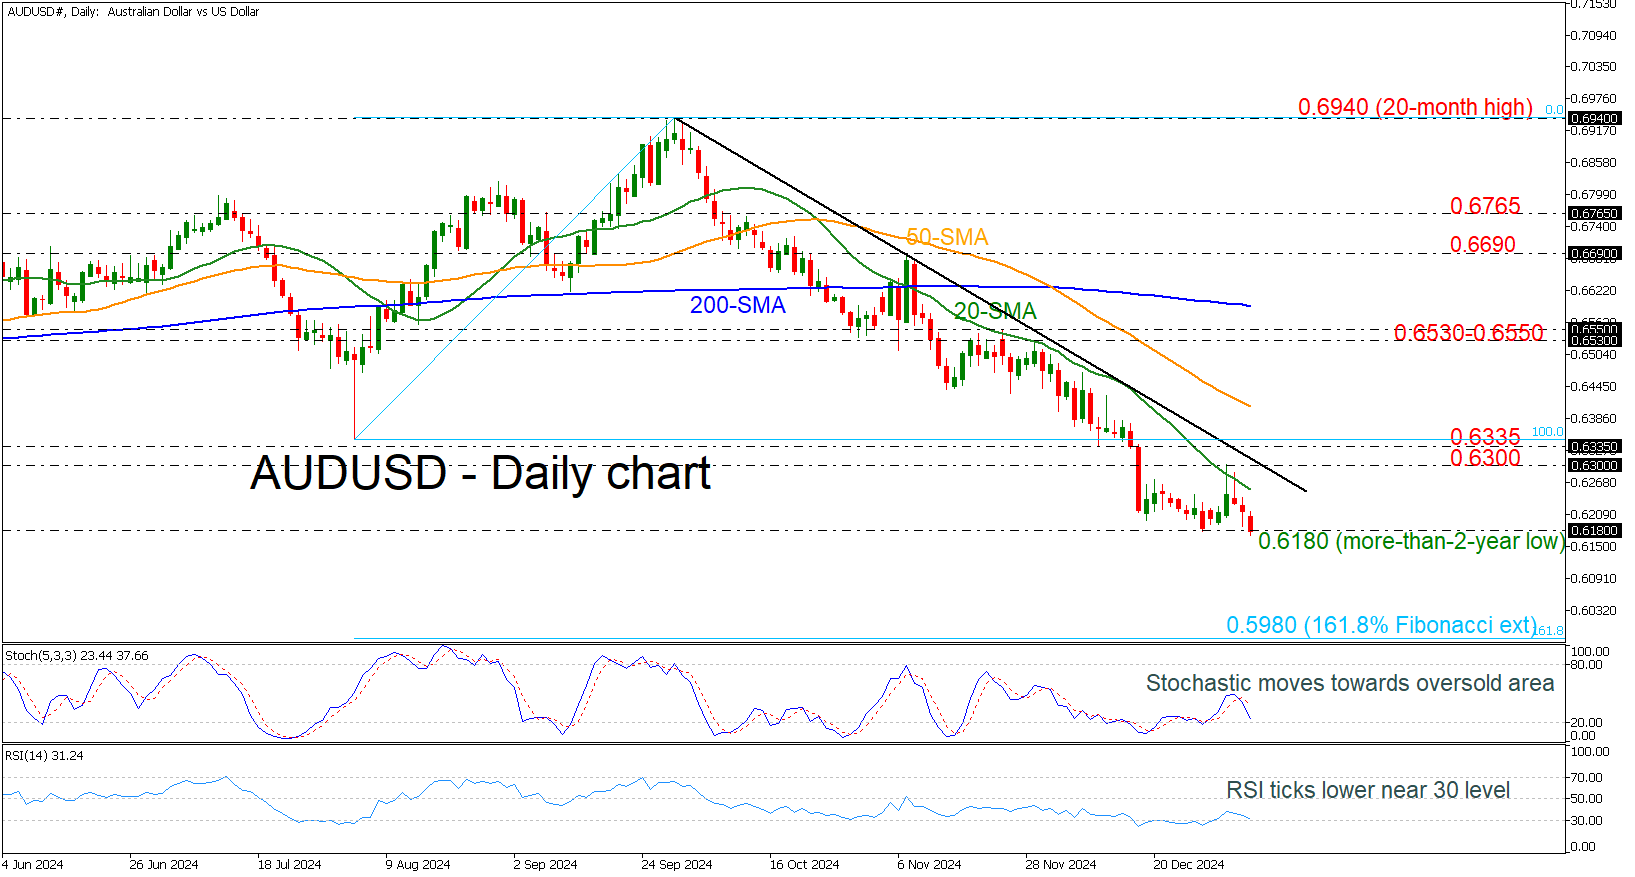This screenshot has height=877, width=1635.
Task: Click the 0.6765 resistance level label
Action: point(1485,206)
